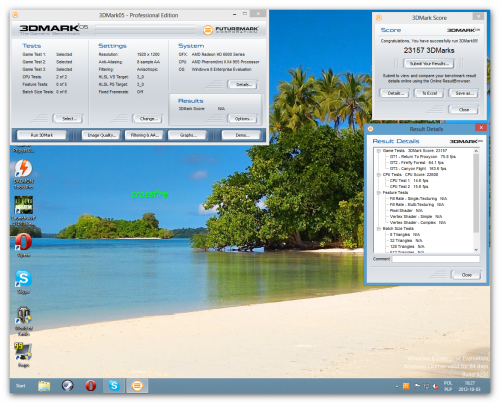Click 'AMD Radeon HD 6900 Series' GFX text

(218, 54)
